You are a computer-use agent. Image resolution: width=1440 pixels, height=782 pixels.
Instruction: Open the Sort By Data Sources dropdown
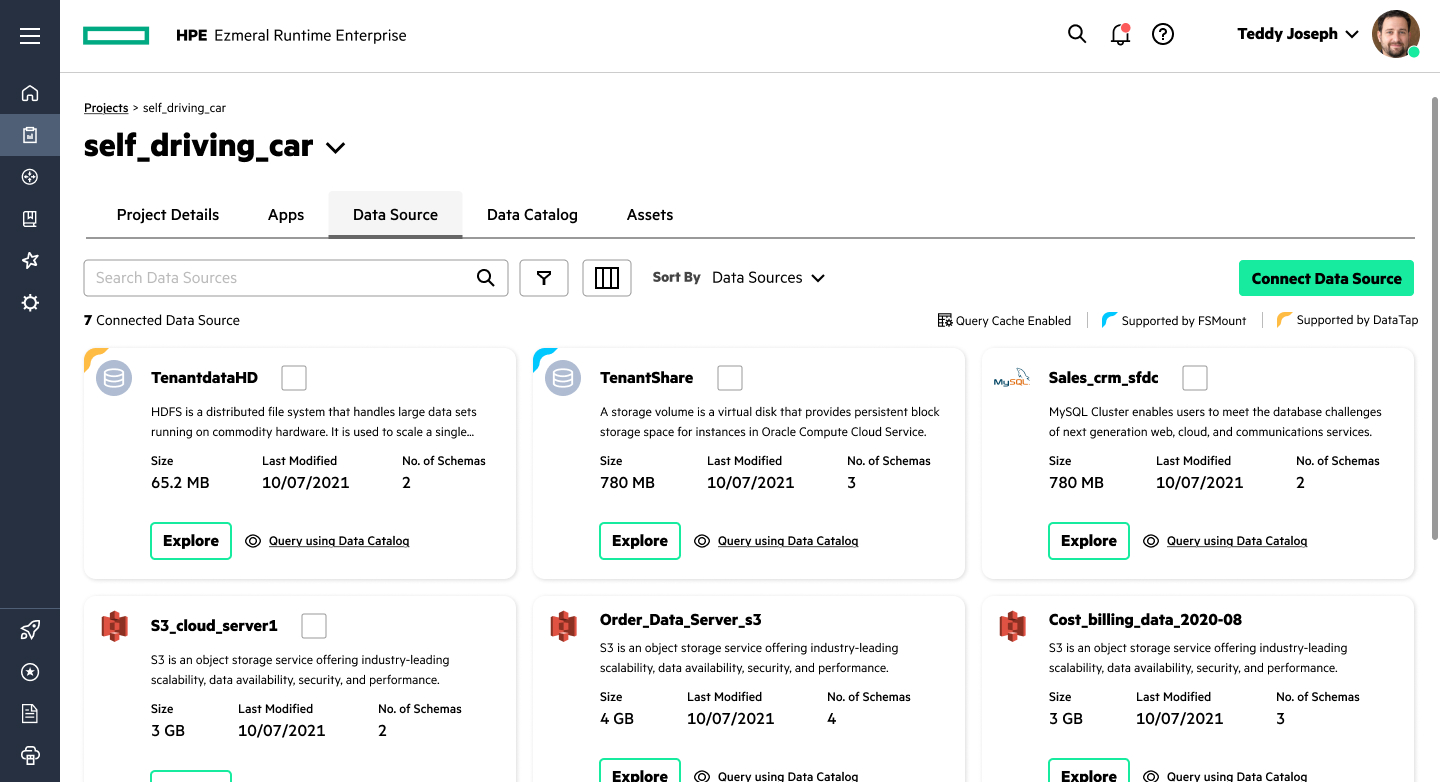coord(768,278)
